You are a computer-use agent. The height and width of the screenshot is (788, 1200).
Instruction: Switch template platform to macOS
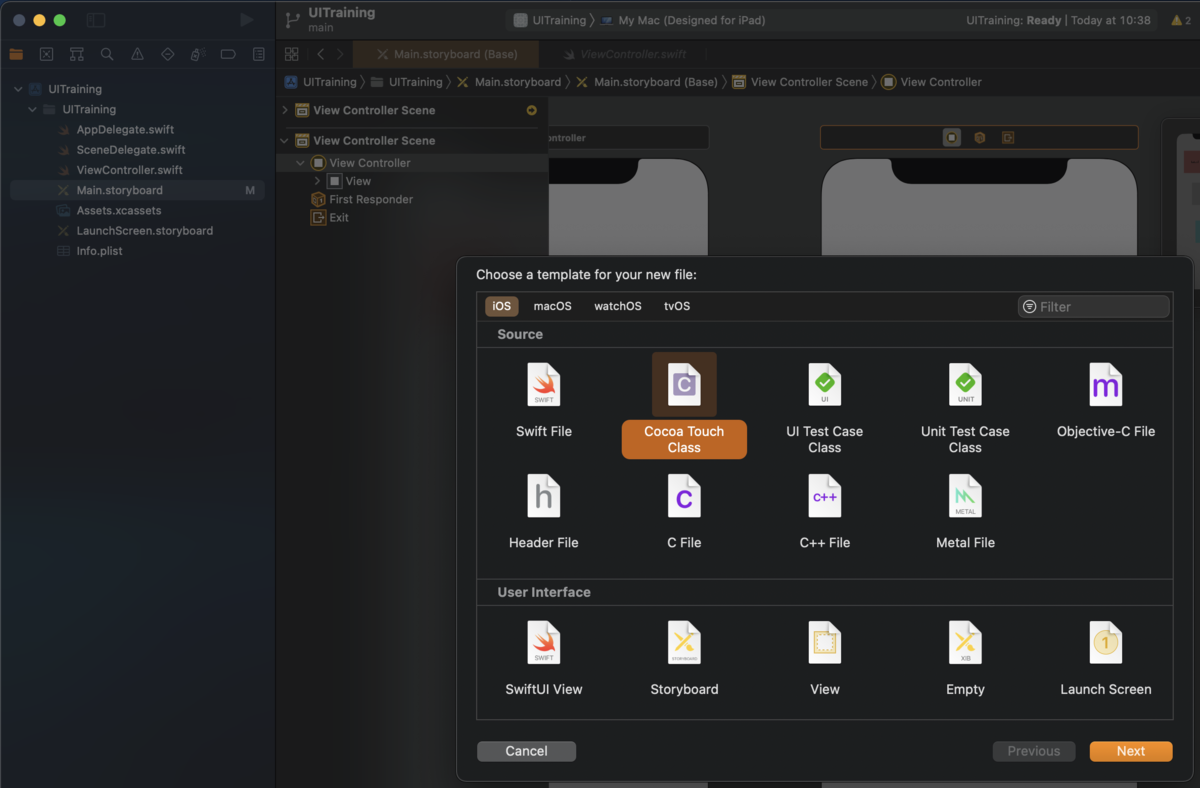click(x=553, y=306)
